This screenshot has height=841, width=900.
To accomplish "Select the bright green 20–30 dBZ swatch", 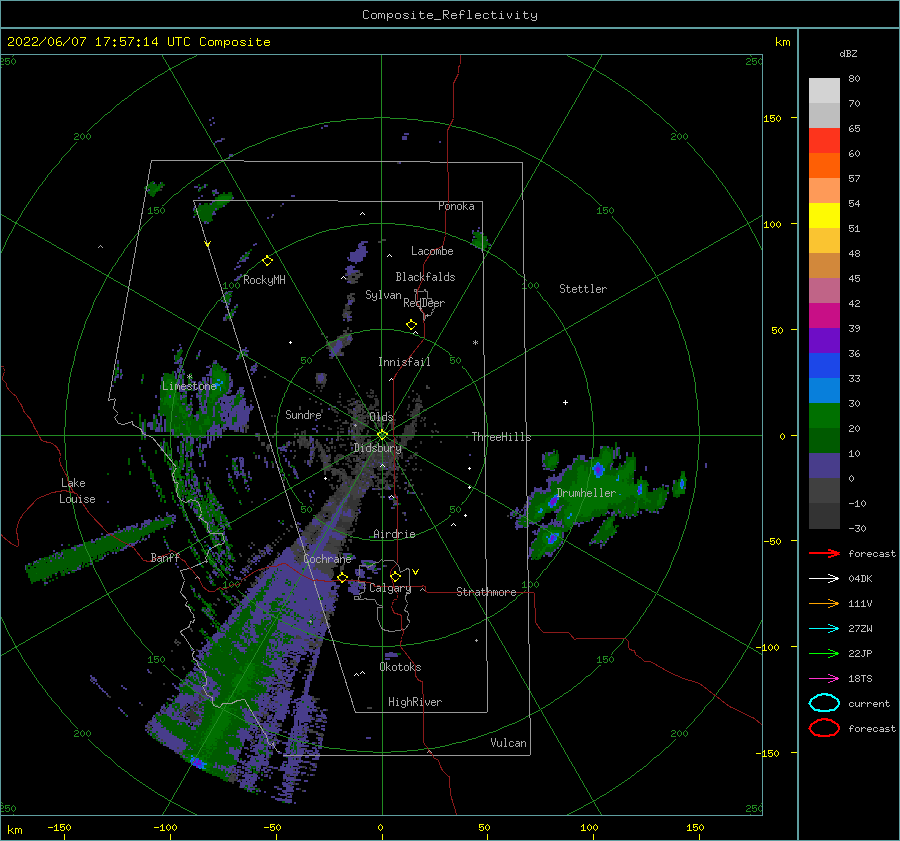I will tap(824, 416).
